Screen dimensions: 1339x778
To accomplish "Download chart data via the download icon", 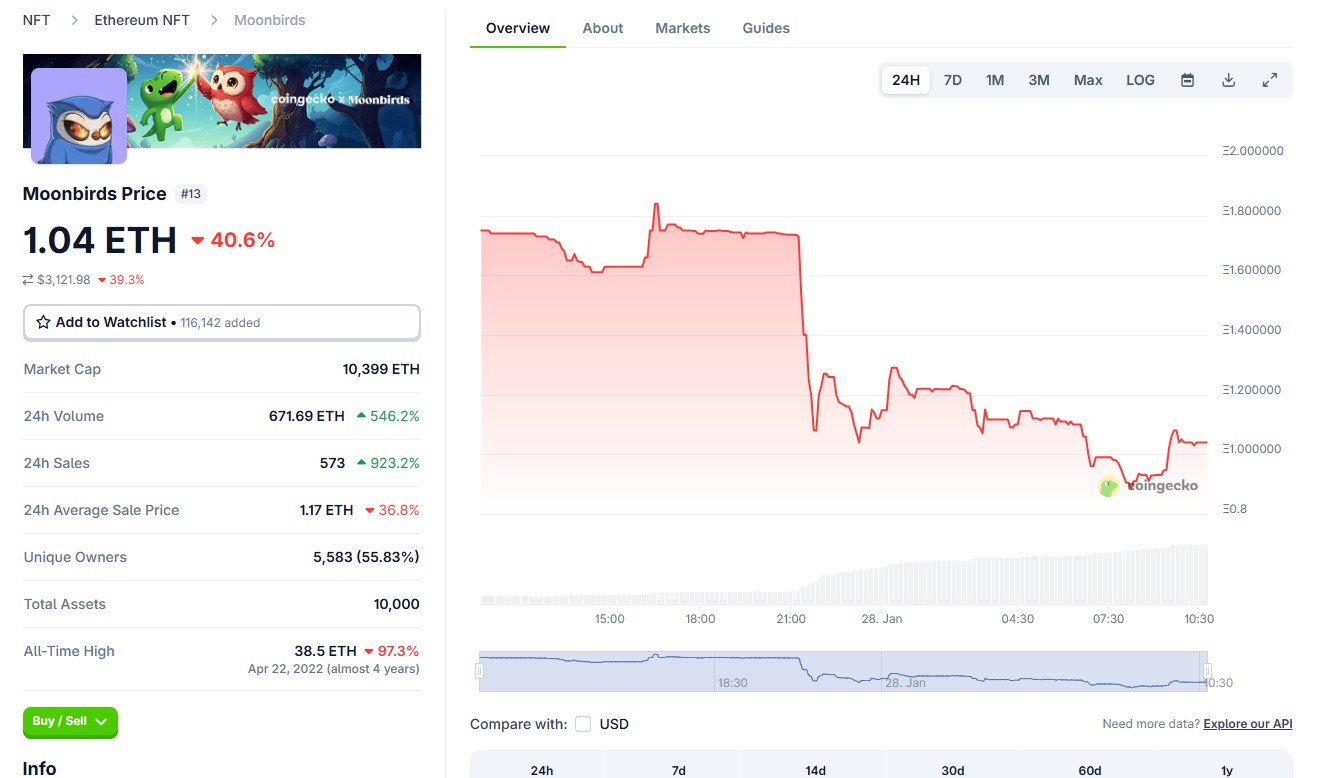I will click(1228, 79).
